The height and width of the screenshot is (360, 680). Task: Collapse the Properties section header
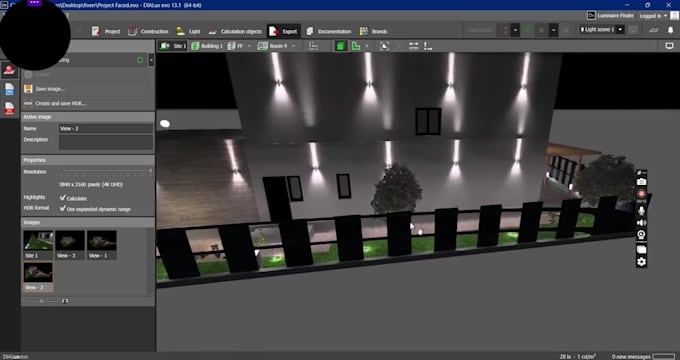pyautogui.click(x=88, y=160)
